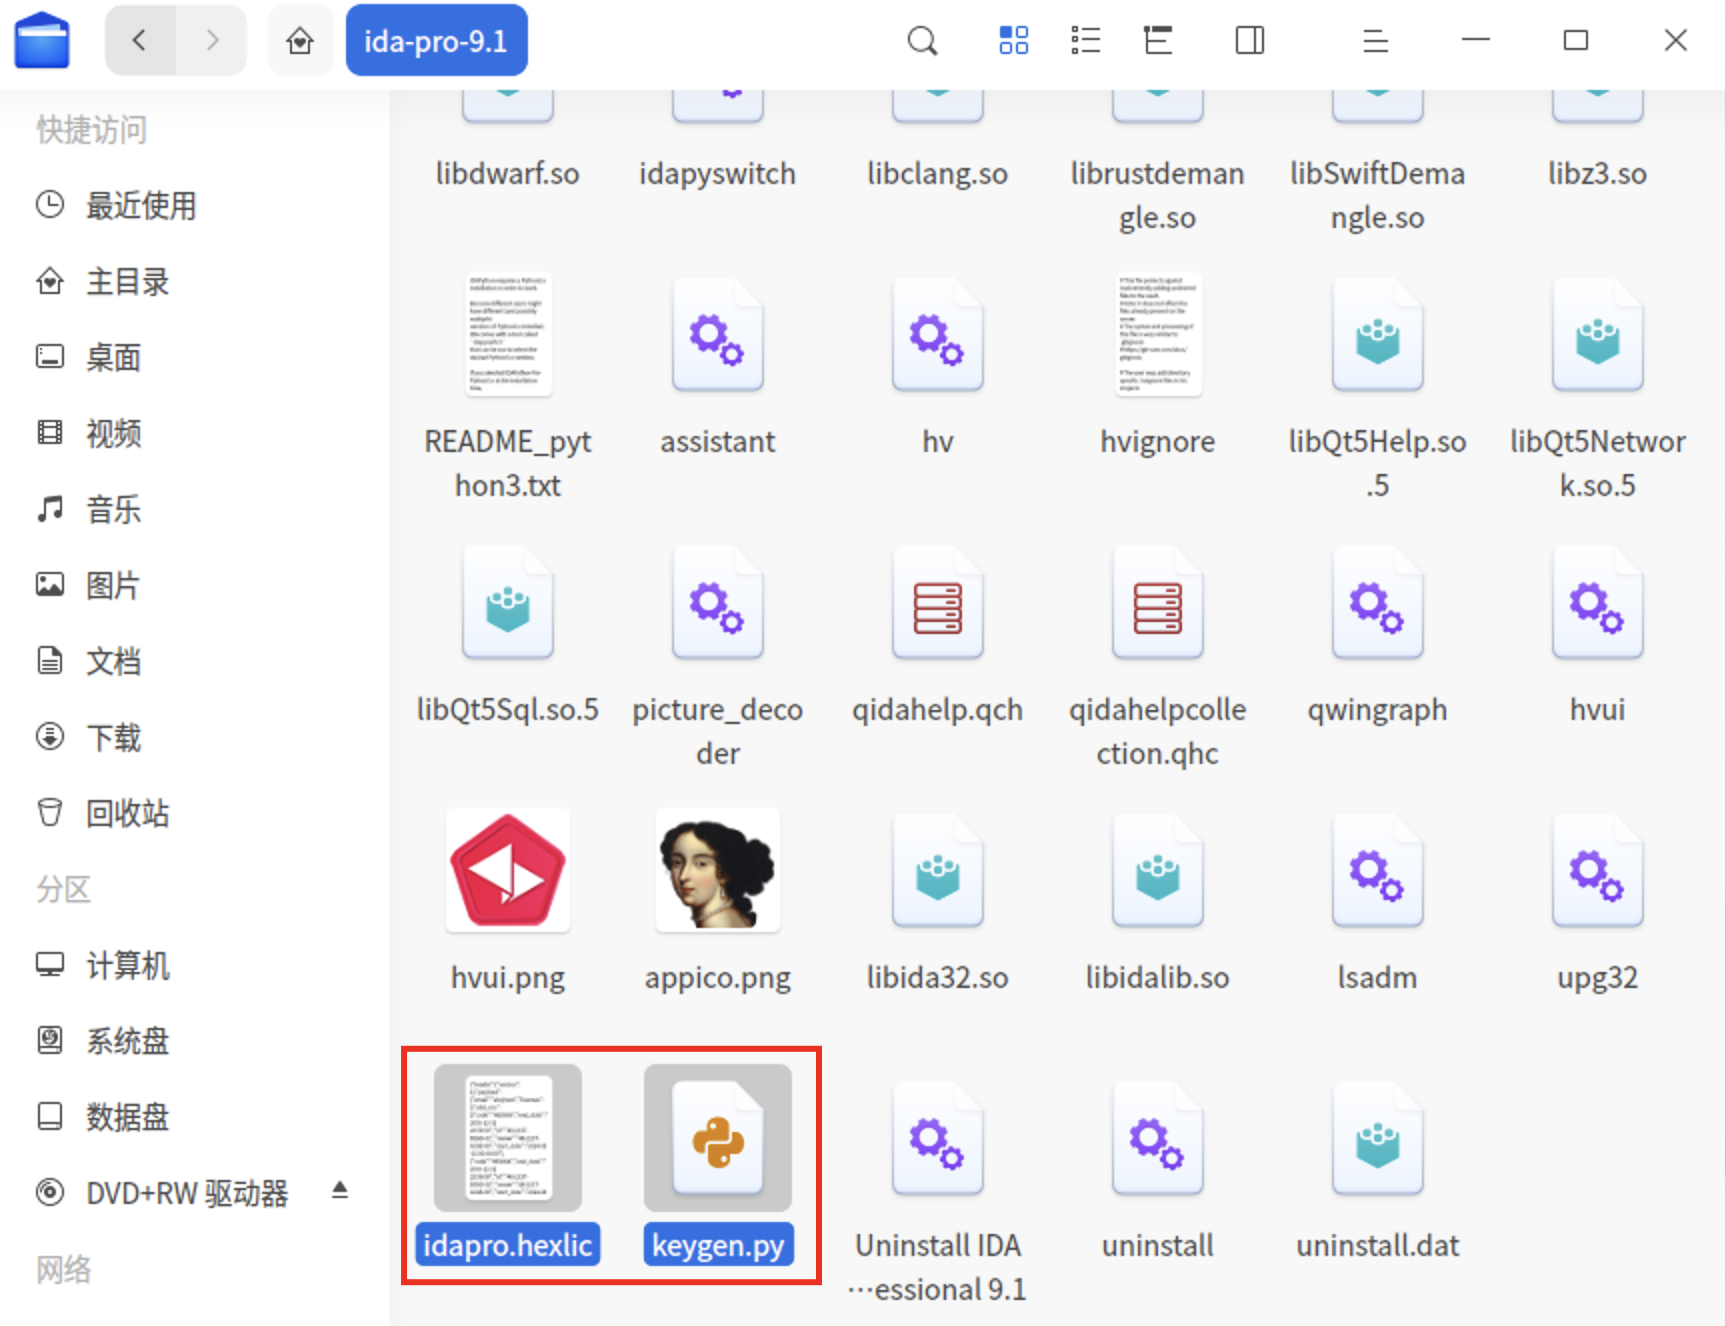Image resolution: width=1726 pixels, height=1326 pixels.
Task: Select upg32 executable icon
Action: pyautogui.click(x=1598, y=871)
